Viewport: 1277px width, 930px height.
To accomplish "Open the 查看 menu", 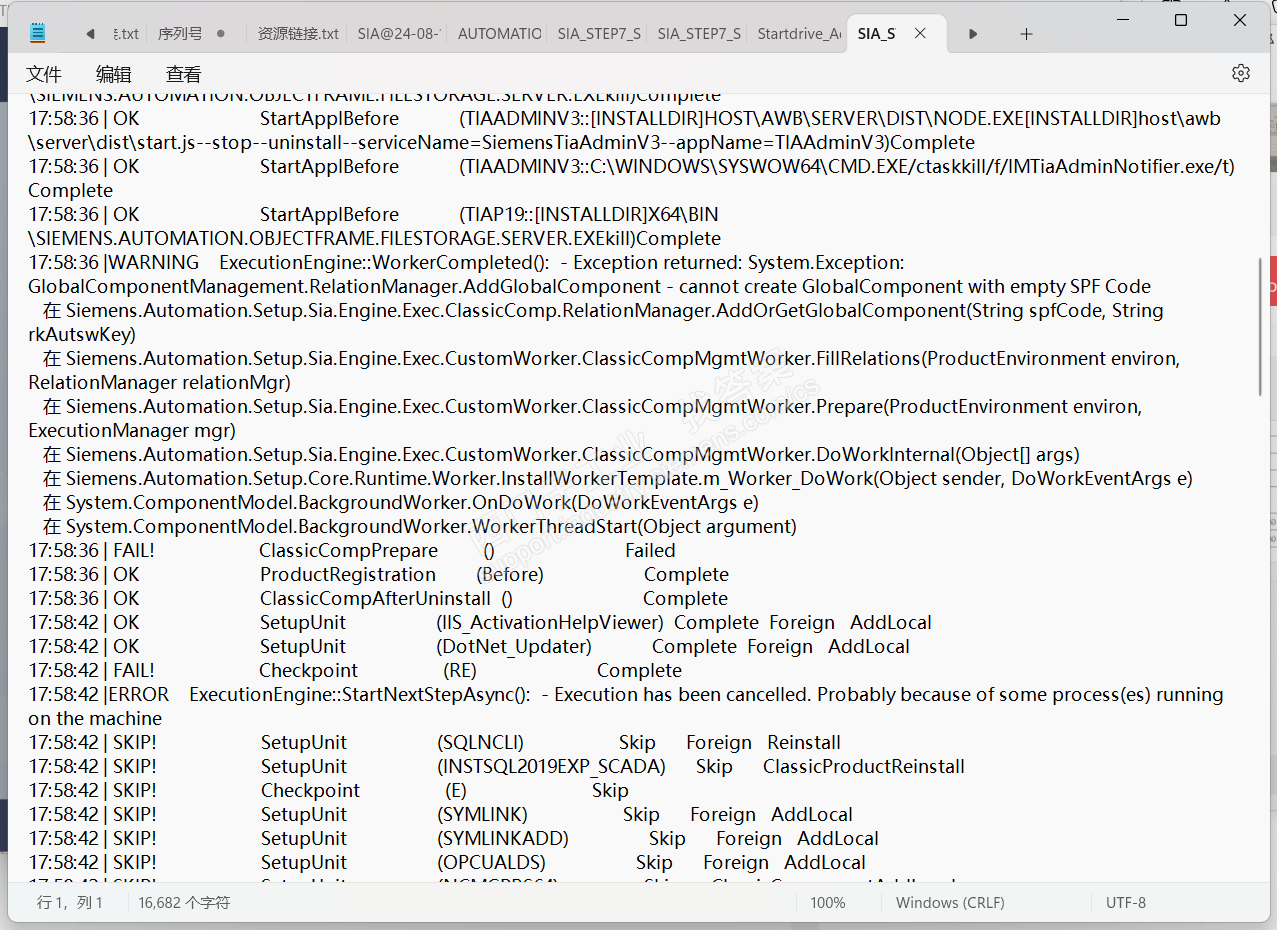I will point(184,74).
